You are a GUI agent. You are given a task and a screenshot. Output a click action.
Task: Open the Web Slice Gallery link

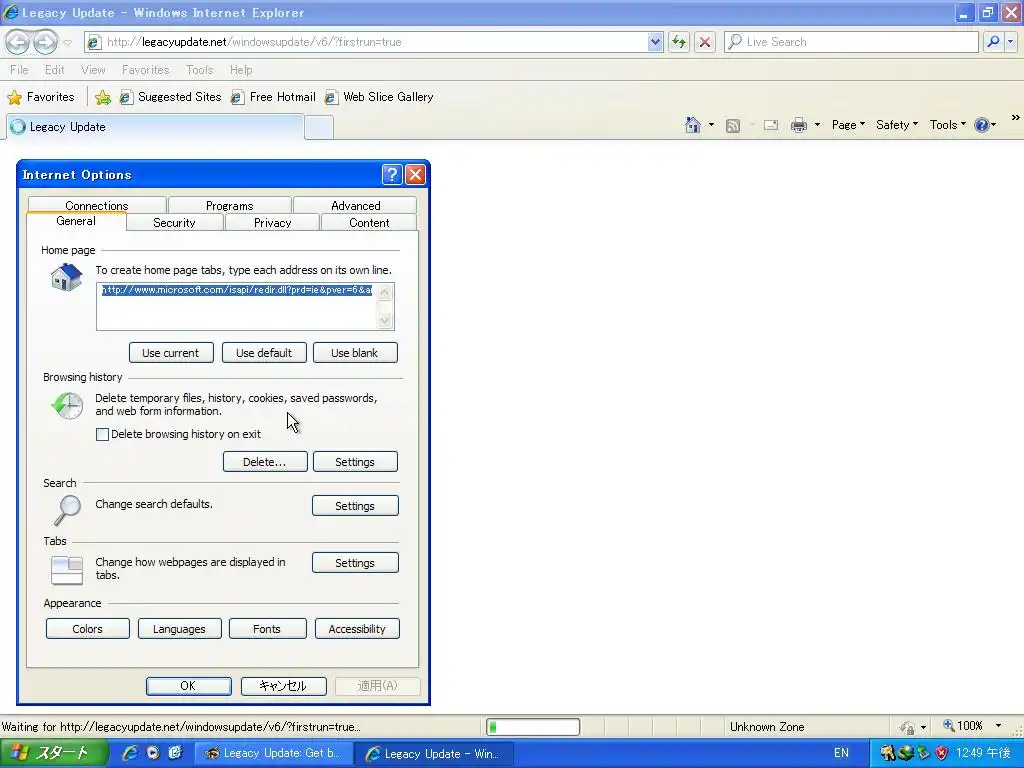coord(379,97)
